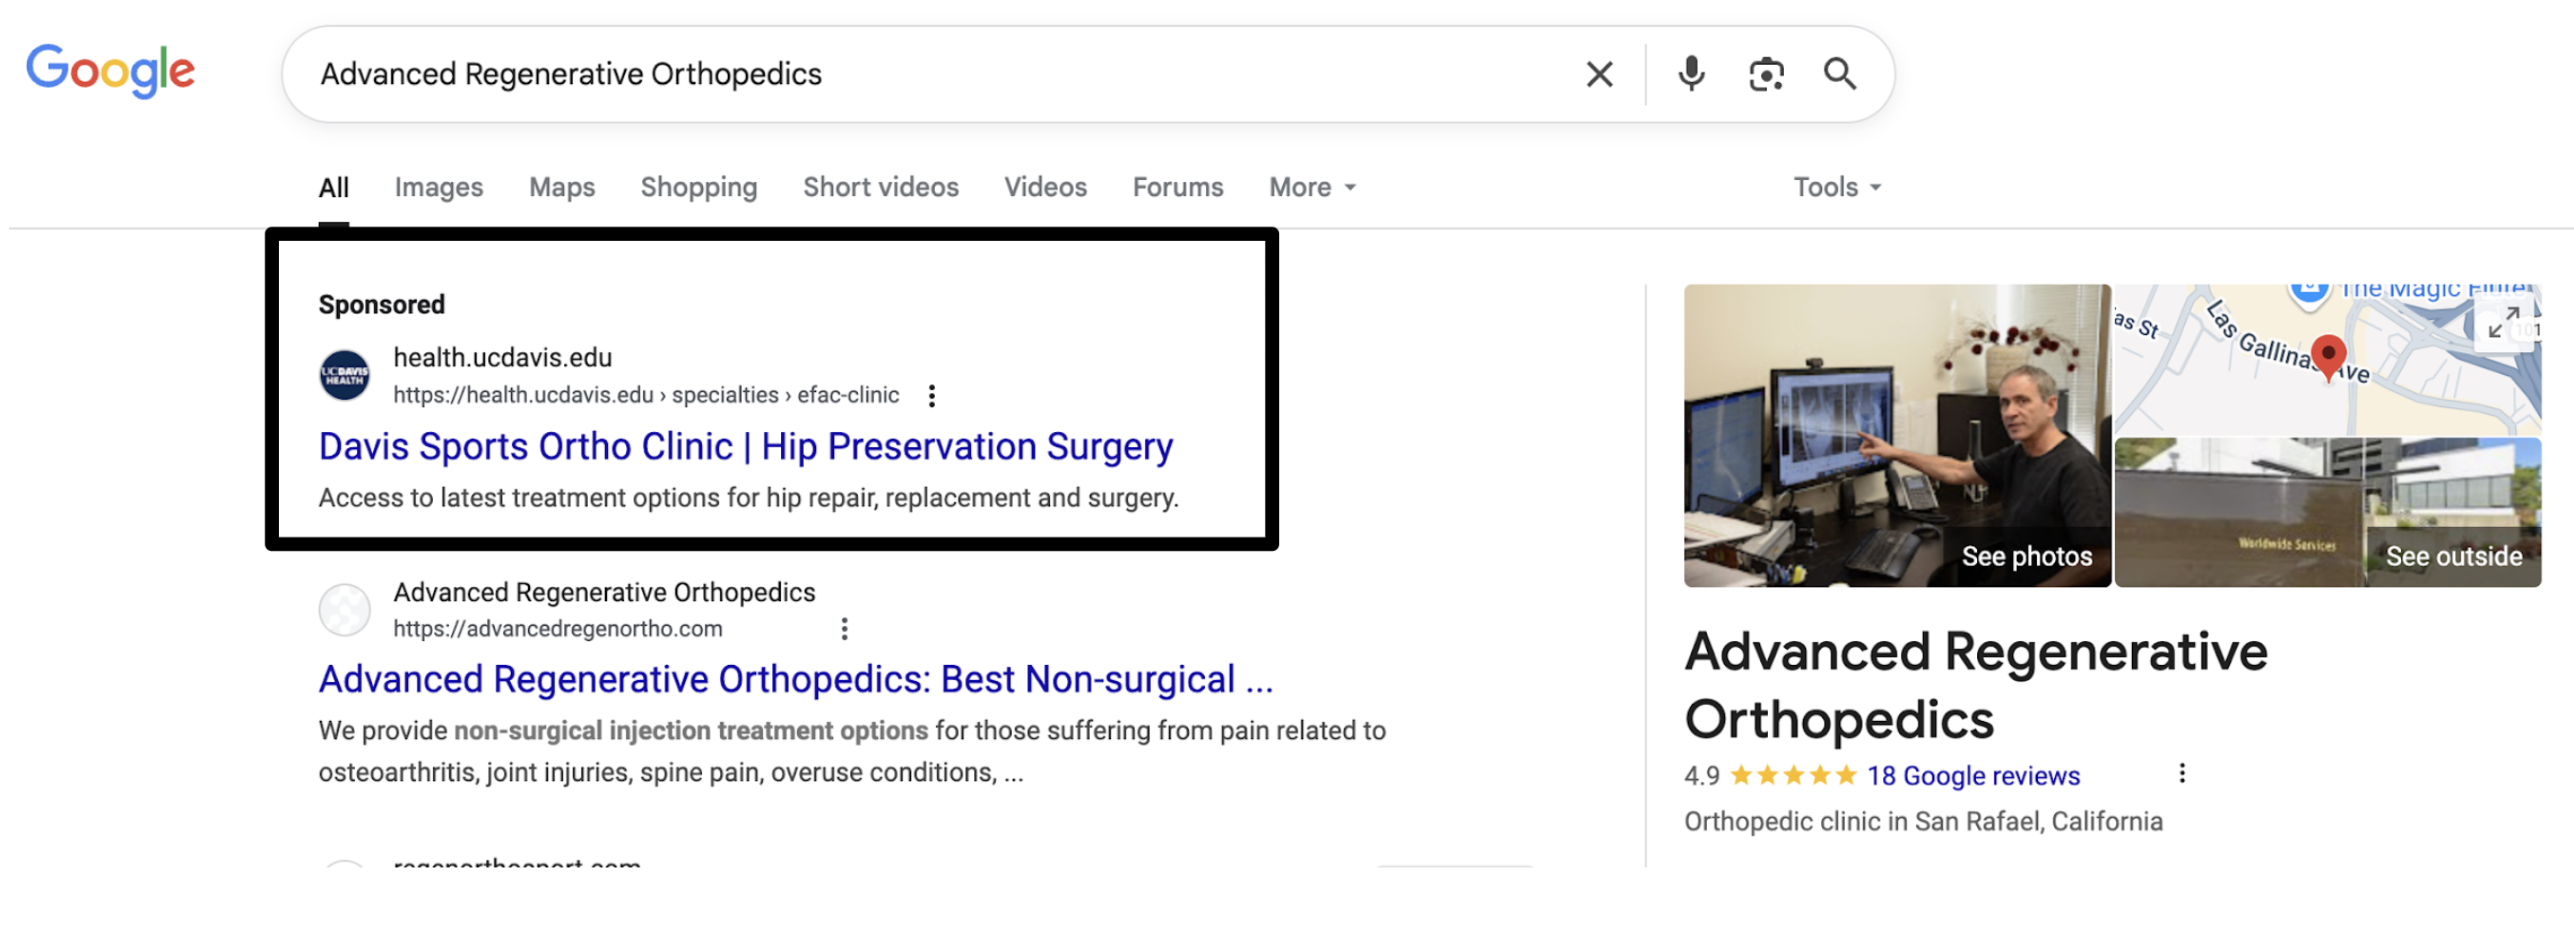Viewport: 2574px width, 942px height.
Task: Start voice search with microphone icon
Action: coord(1690,74)
